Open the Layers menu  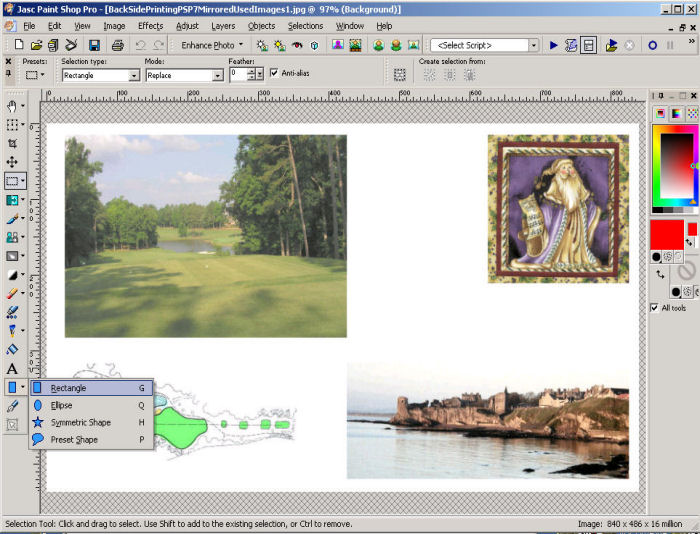click(223, 25)
